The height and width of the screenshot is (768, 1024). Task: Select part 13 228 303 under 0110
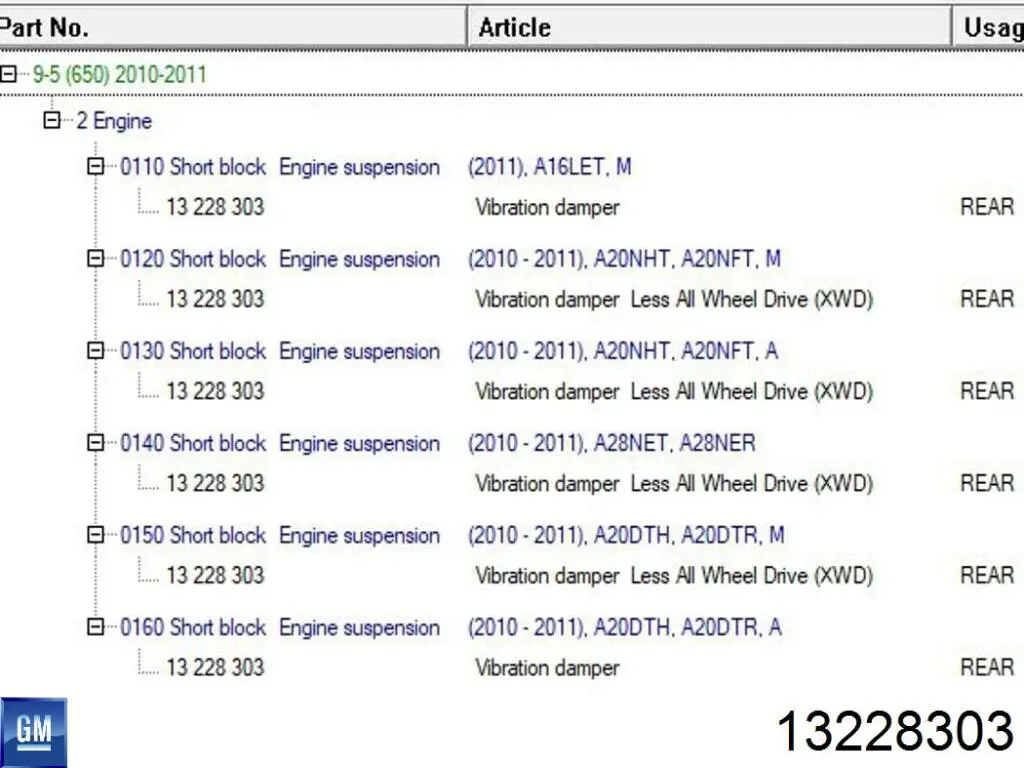click(x=216, y=207)
